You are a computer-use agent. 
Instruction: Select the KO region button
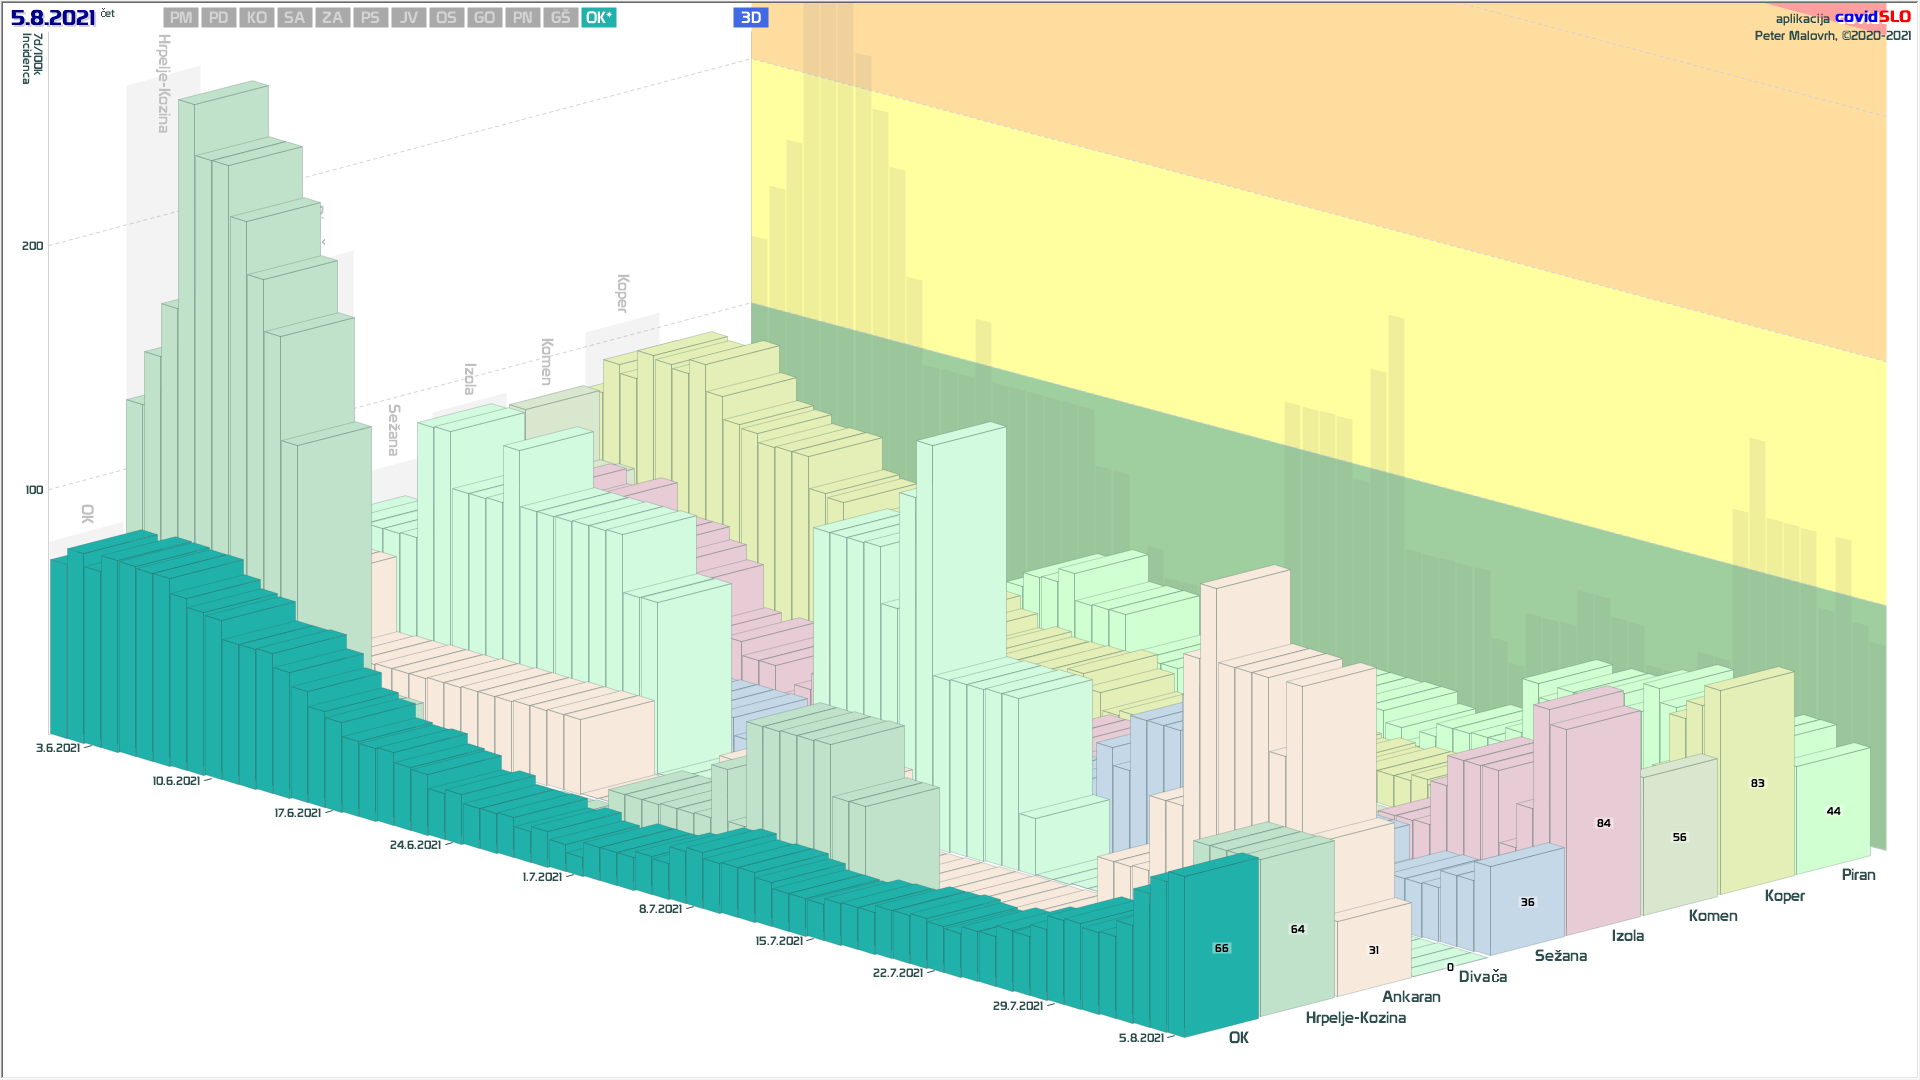257,18
